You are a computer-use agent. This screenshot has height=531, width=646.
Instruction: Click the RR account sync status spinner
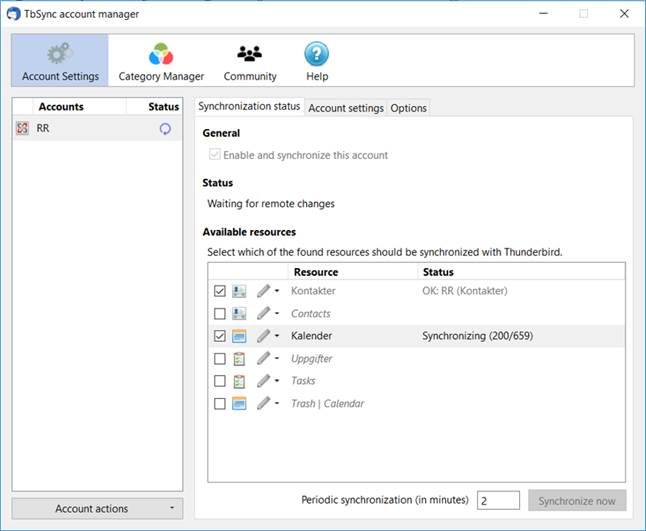pos(165,129)
